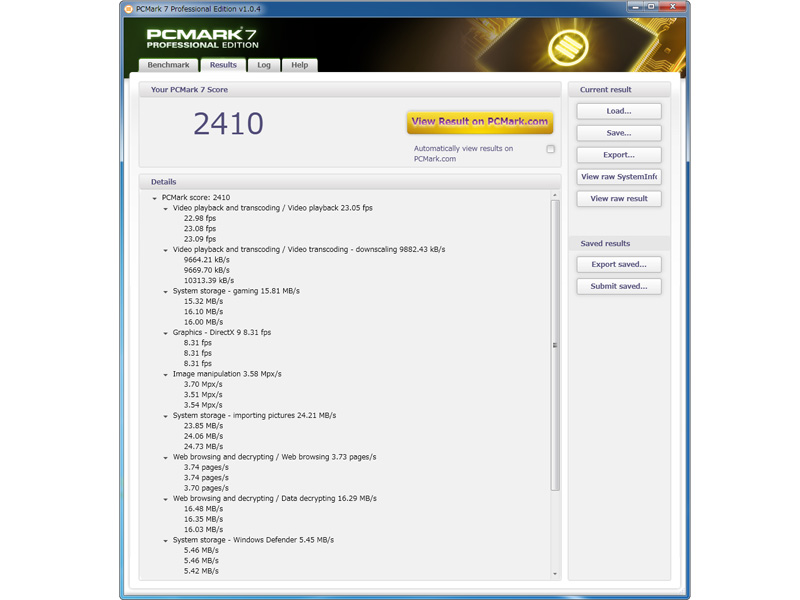Select the Results tab
This screenshot has width=800, height=600.
click(223, 65)
